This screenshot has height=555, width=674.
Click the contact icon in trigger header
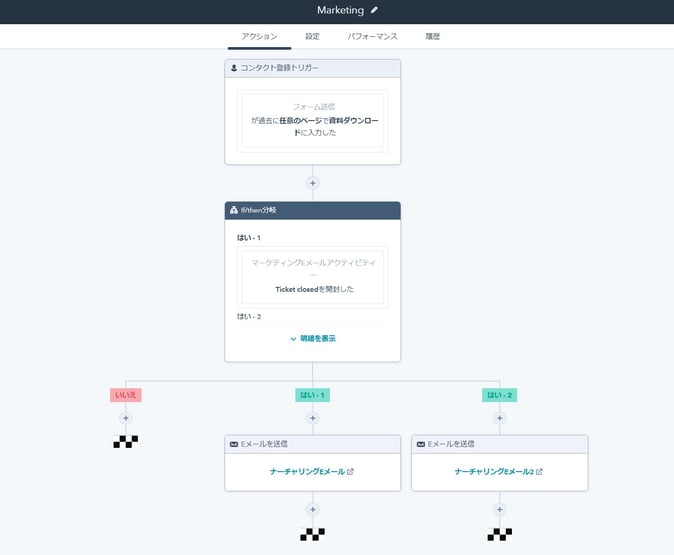[x=234, y=68]
